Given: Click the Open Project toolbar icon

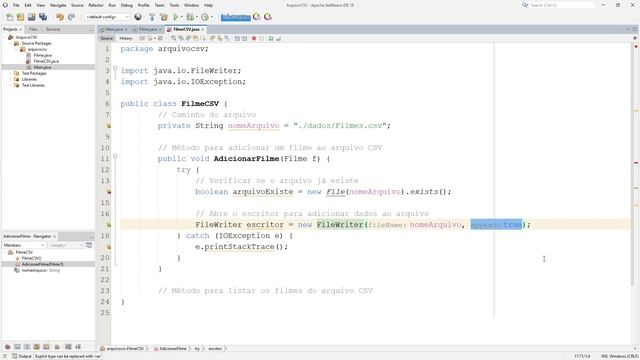Looking at the screenshot, I should (31, 17).
